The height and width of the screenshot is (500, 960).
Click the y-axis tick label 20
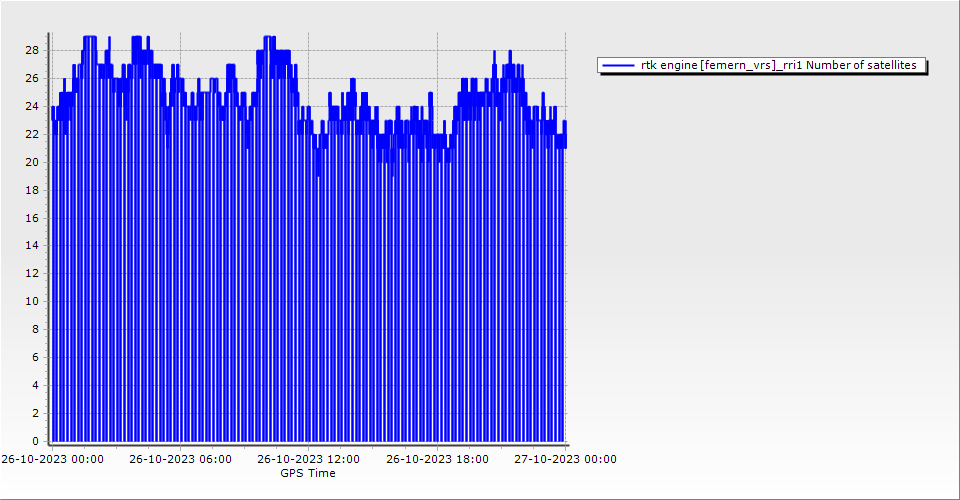pyautogui.click(x=32, y=162)
